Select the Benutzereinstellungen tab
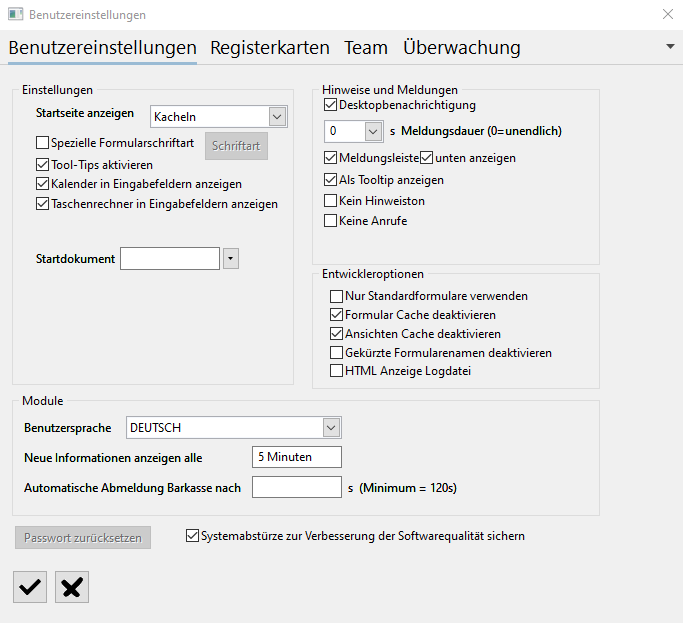Screen dimensions: 683x623 (102, 47)
